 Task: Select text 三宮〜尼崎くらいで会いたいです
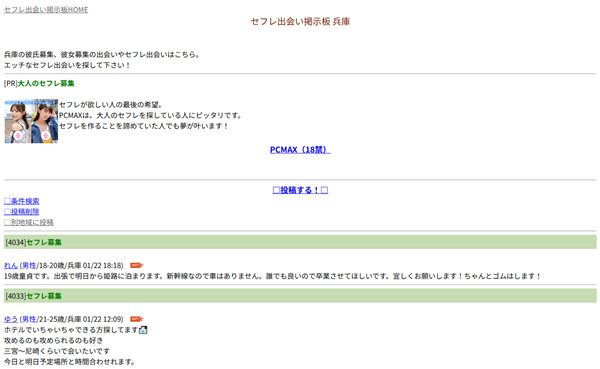point(57,351)
